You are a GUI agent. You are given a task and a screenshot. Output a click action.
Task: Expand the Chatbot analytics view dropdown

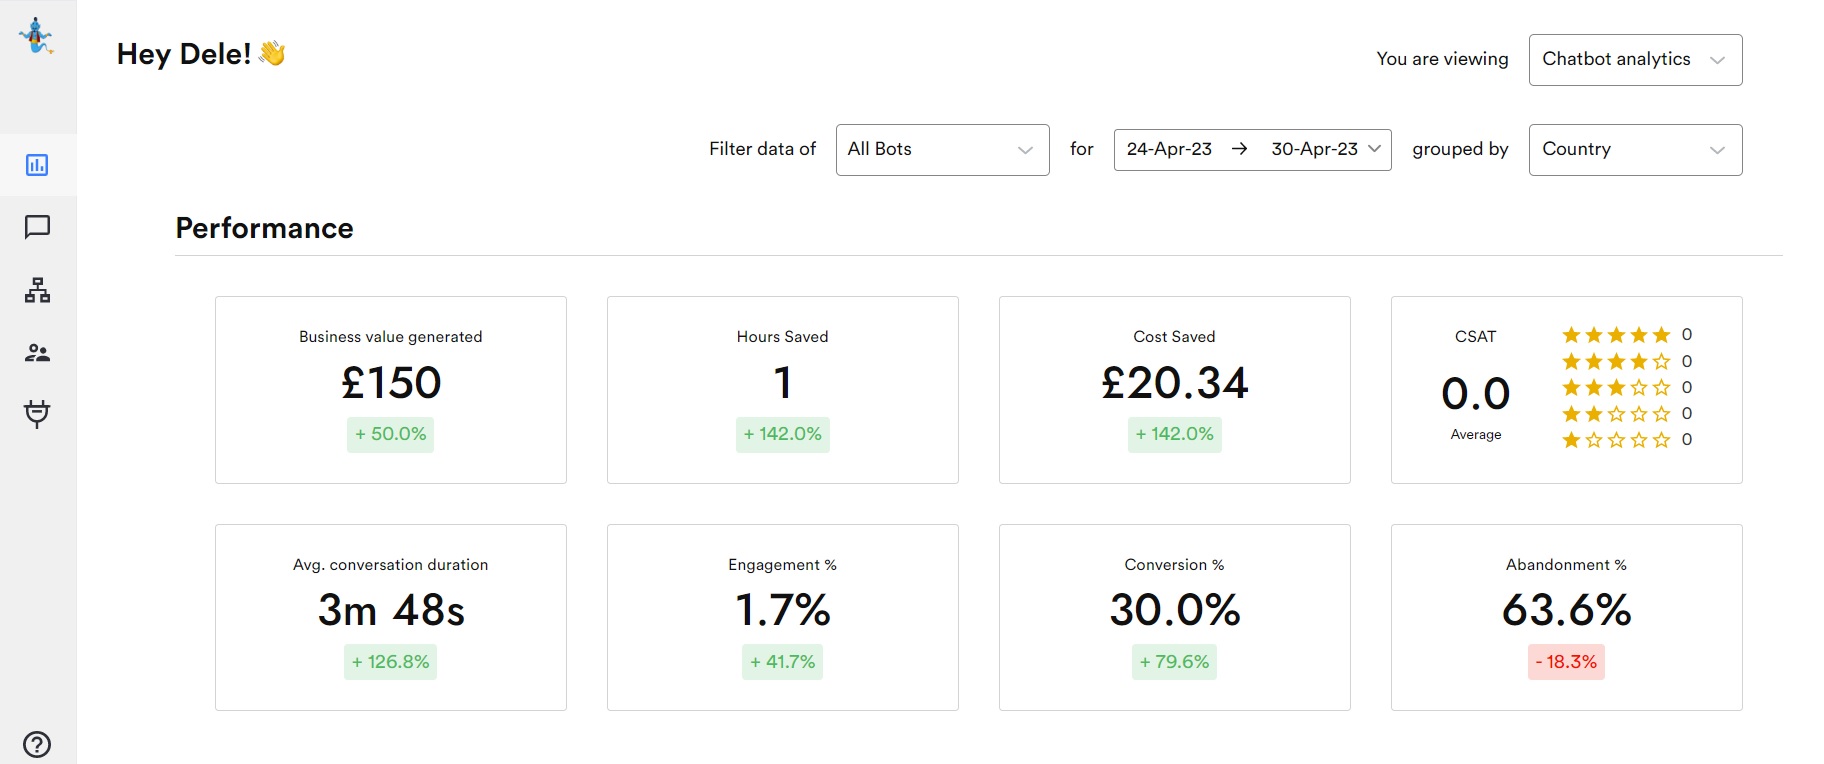click(x=1635, y=60)
